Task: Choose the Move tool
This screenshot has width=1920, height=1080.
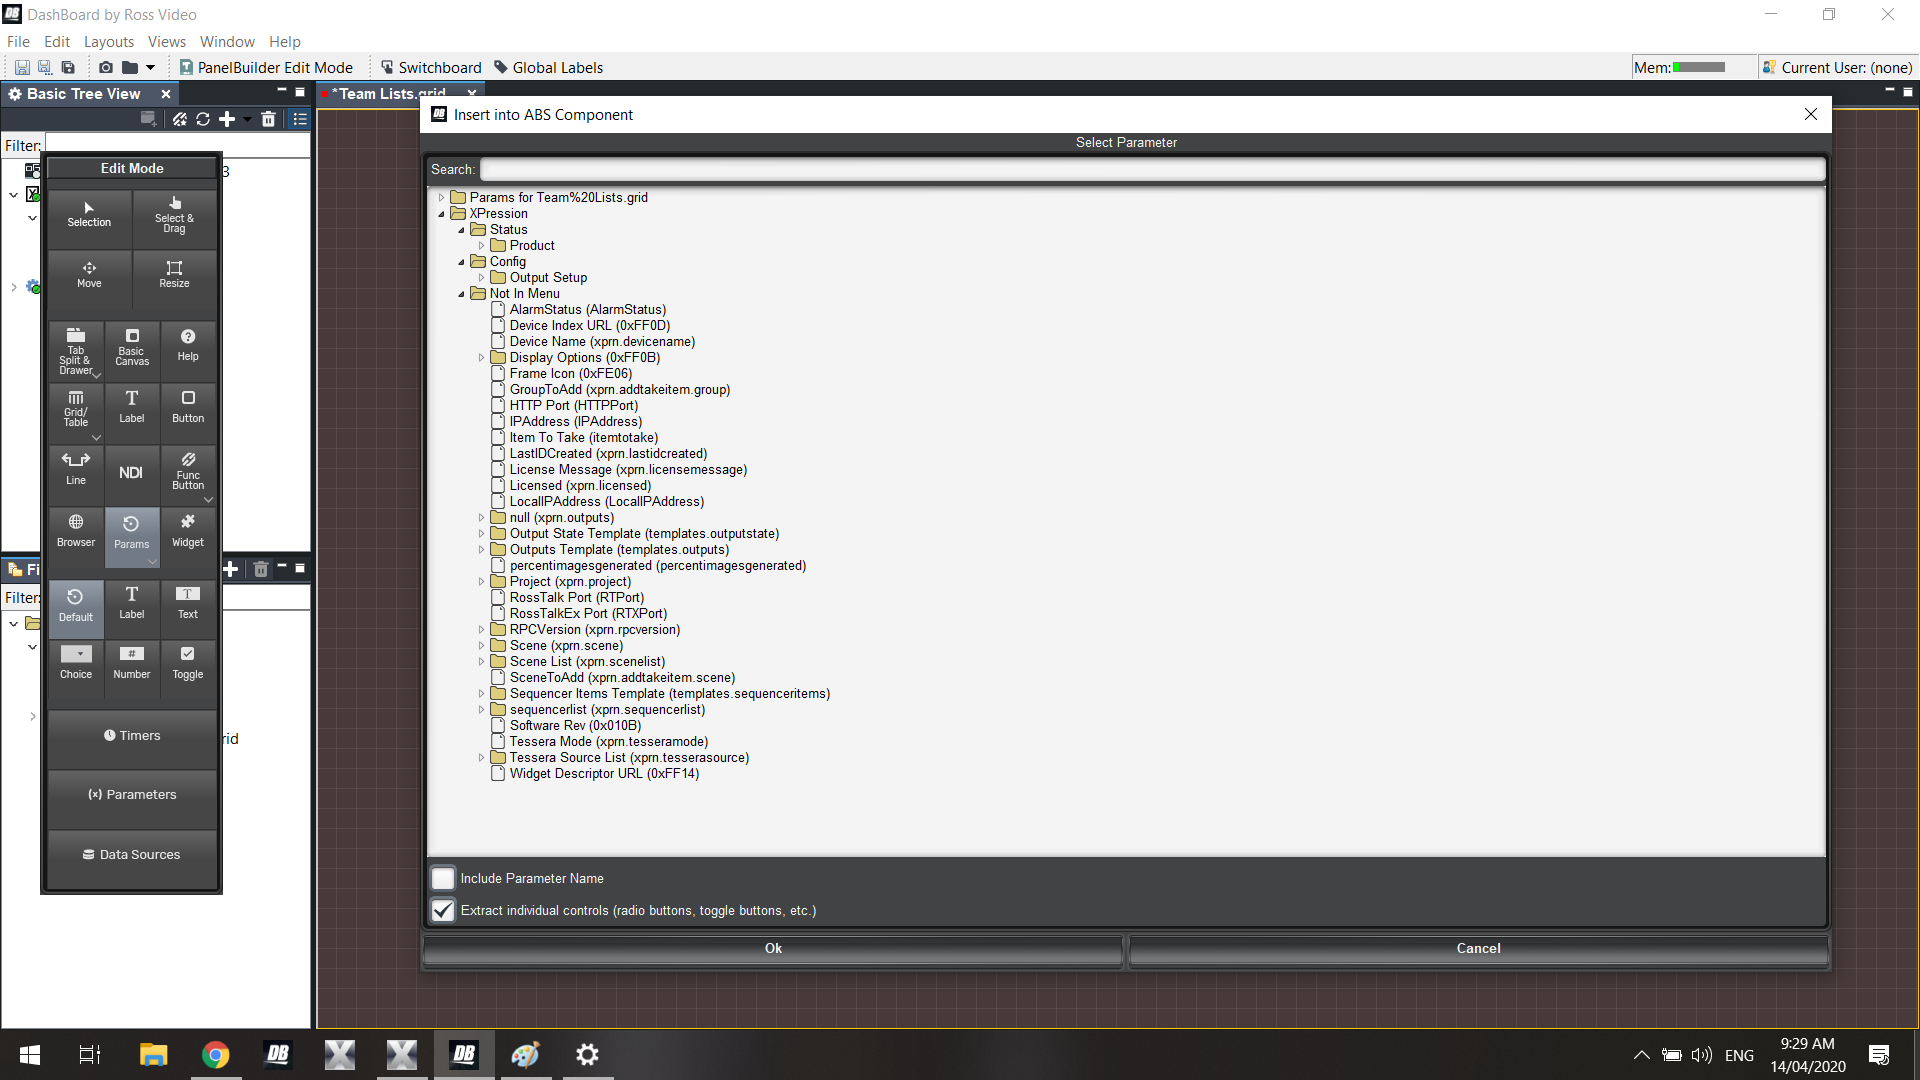Action: point(89,274)
